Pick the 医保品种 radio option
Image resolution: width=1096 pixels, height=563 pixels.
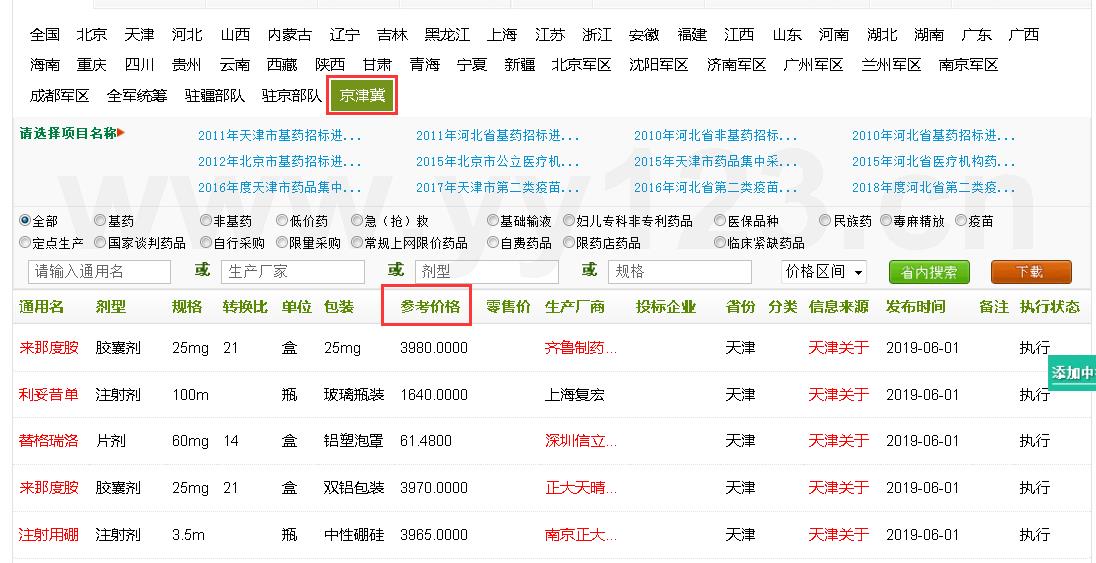(x=721, y=221)
